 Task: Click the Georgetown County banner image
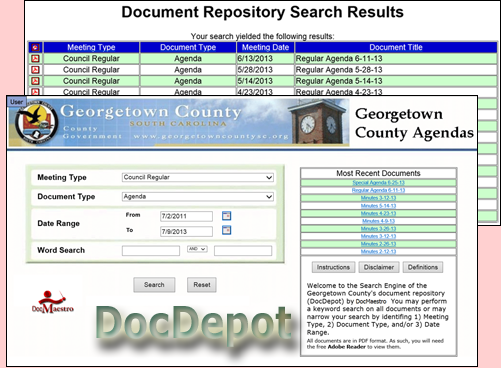click(179, 123)
